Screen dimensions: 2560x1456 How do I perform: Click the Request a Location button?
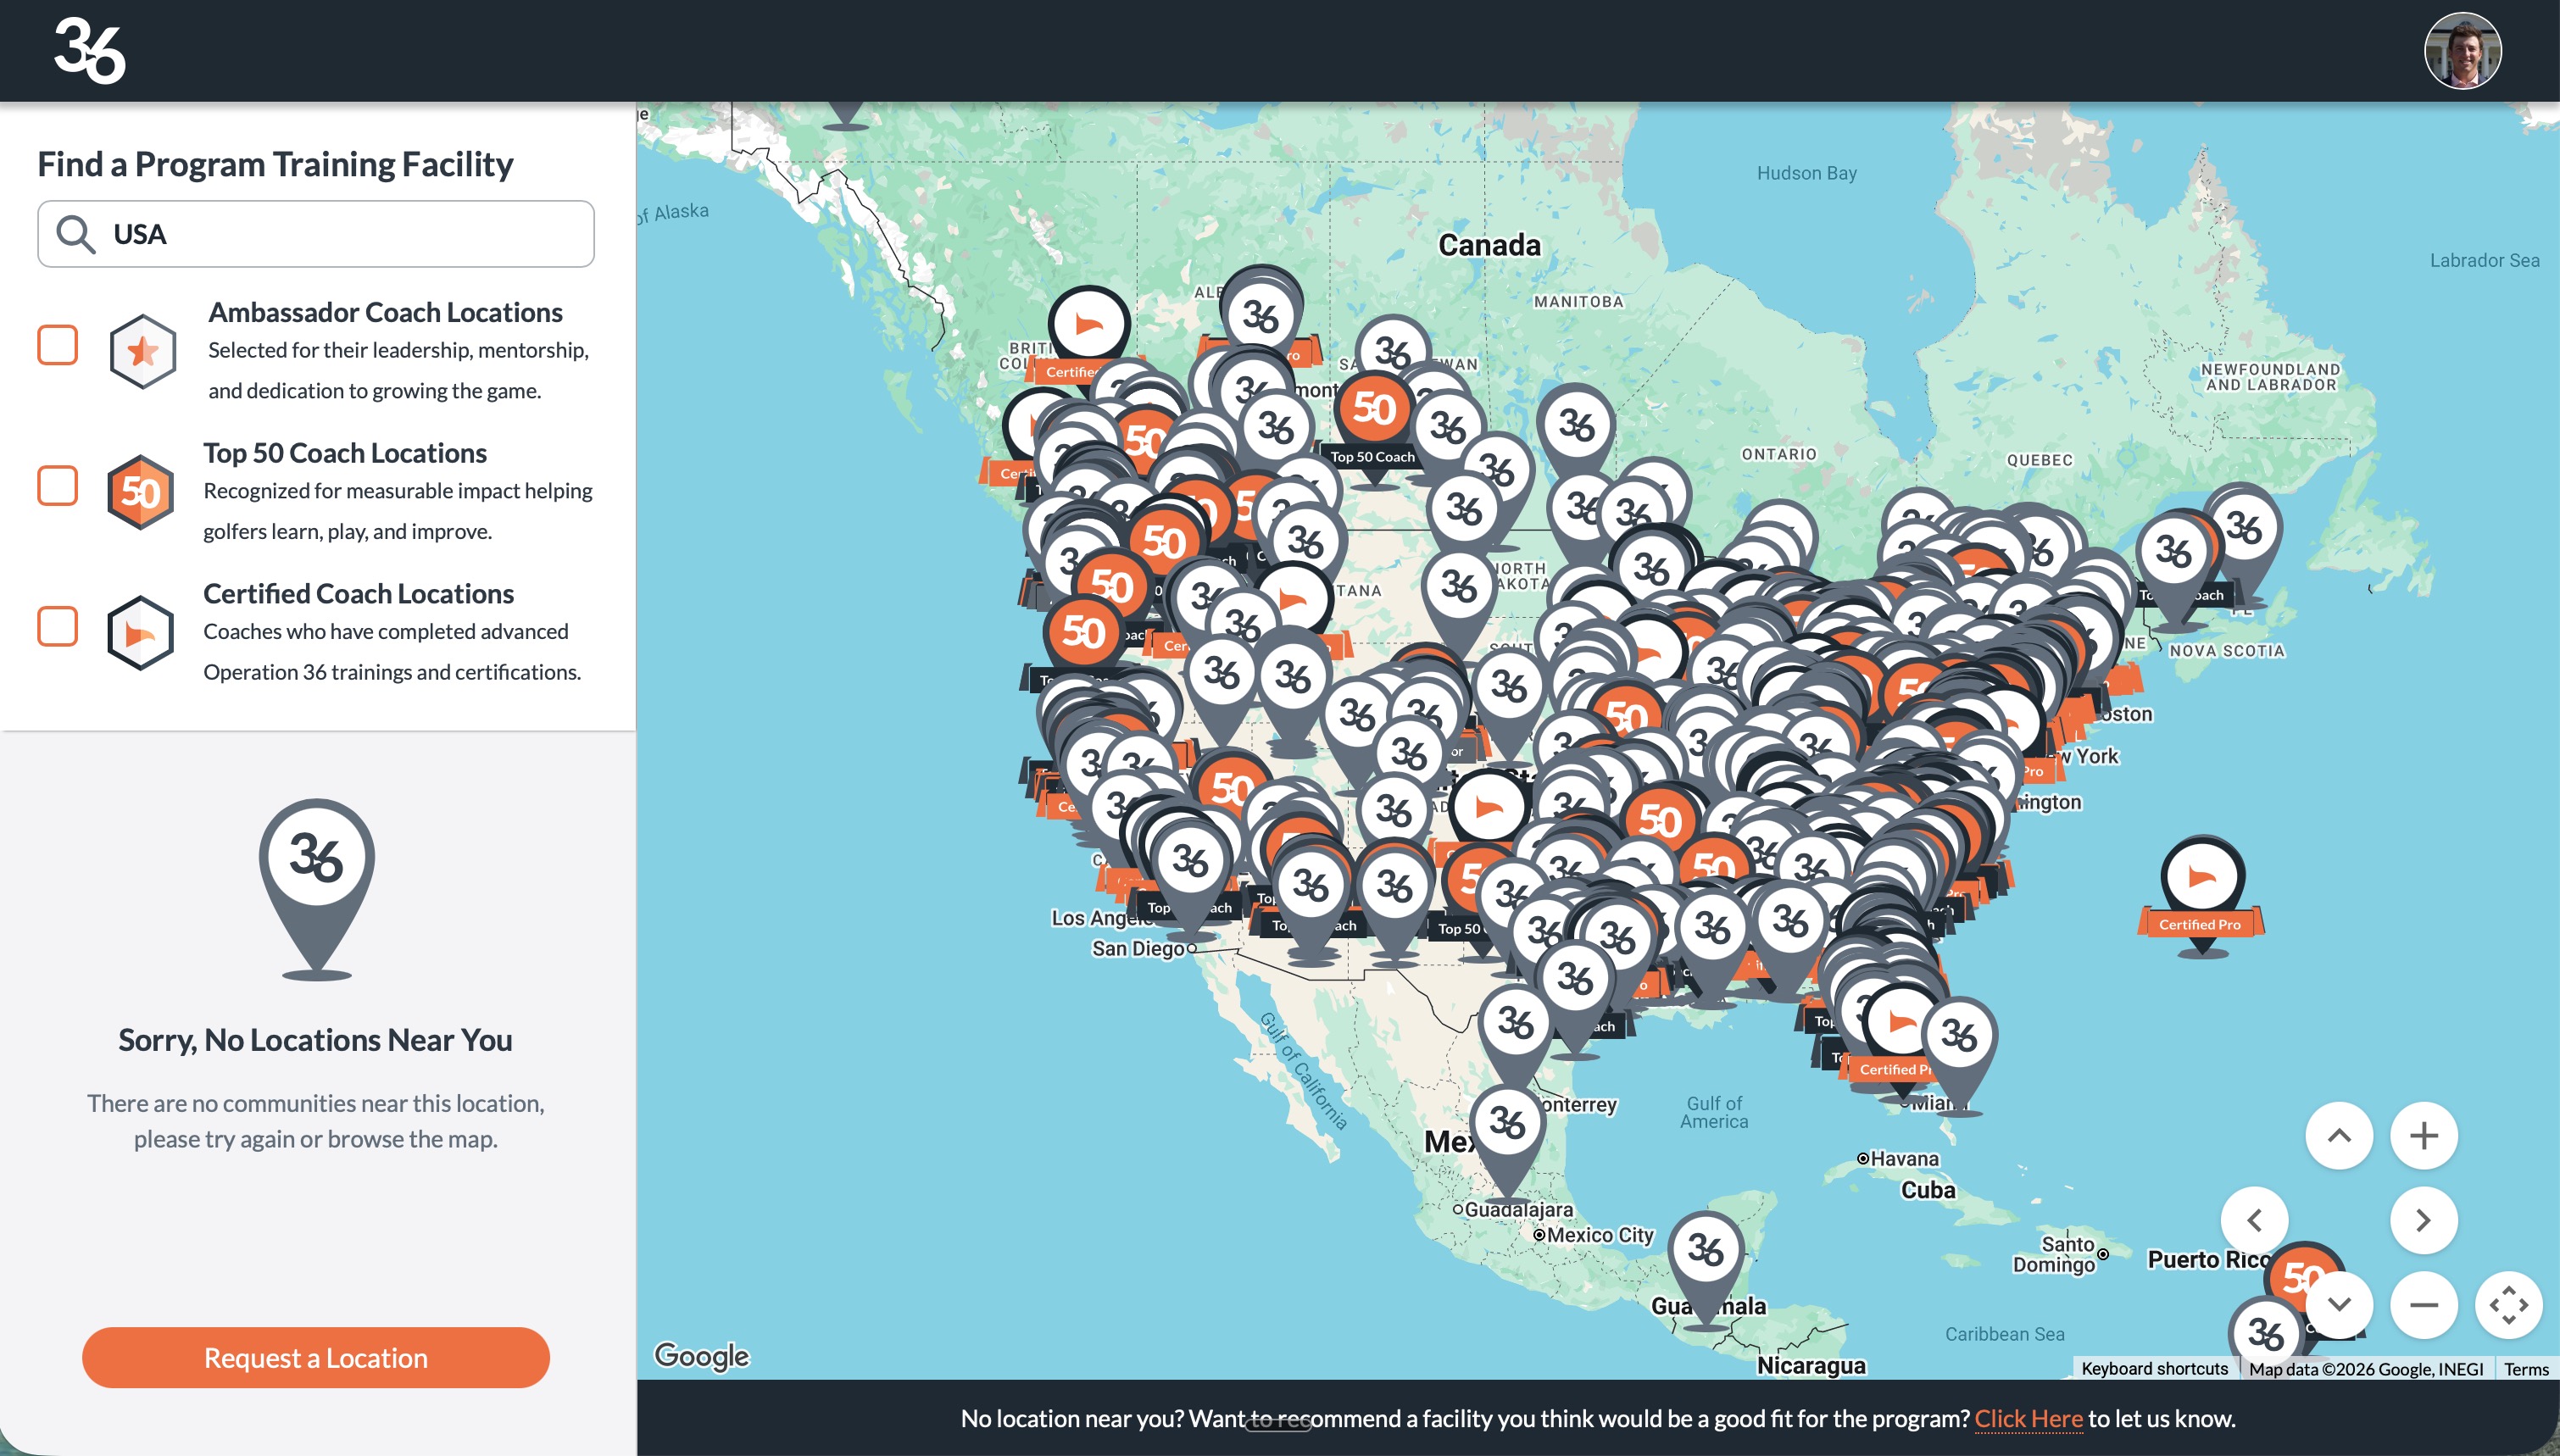pos(316,1357)
